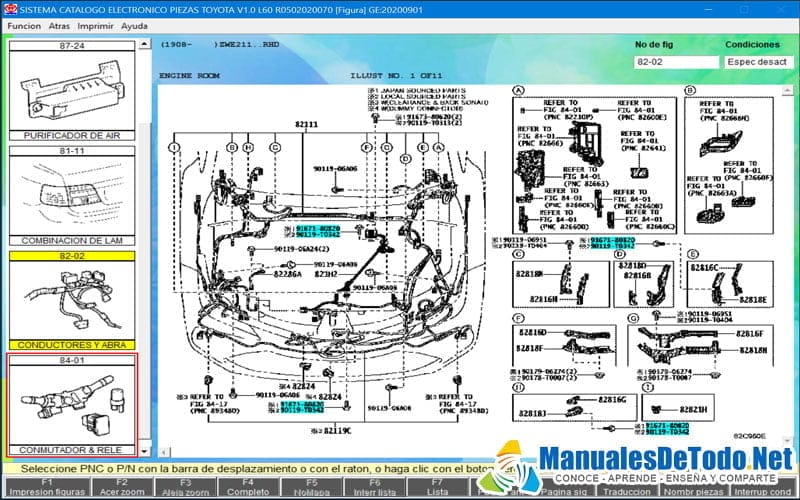Viewport: 800px width, 500px height.
Task: Select part code 82818D in detail D
Action: [x=633, y=266]
